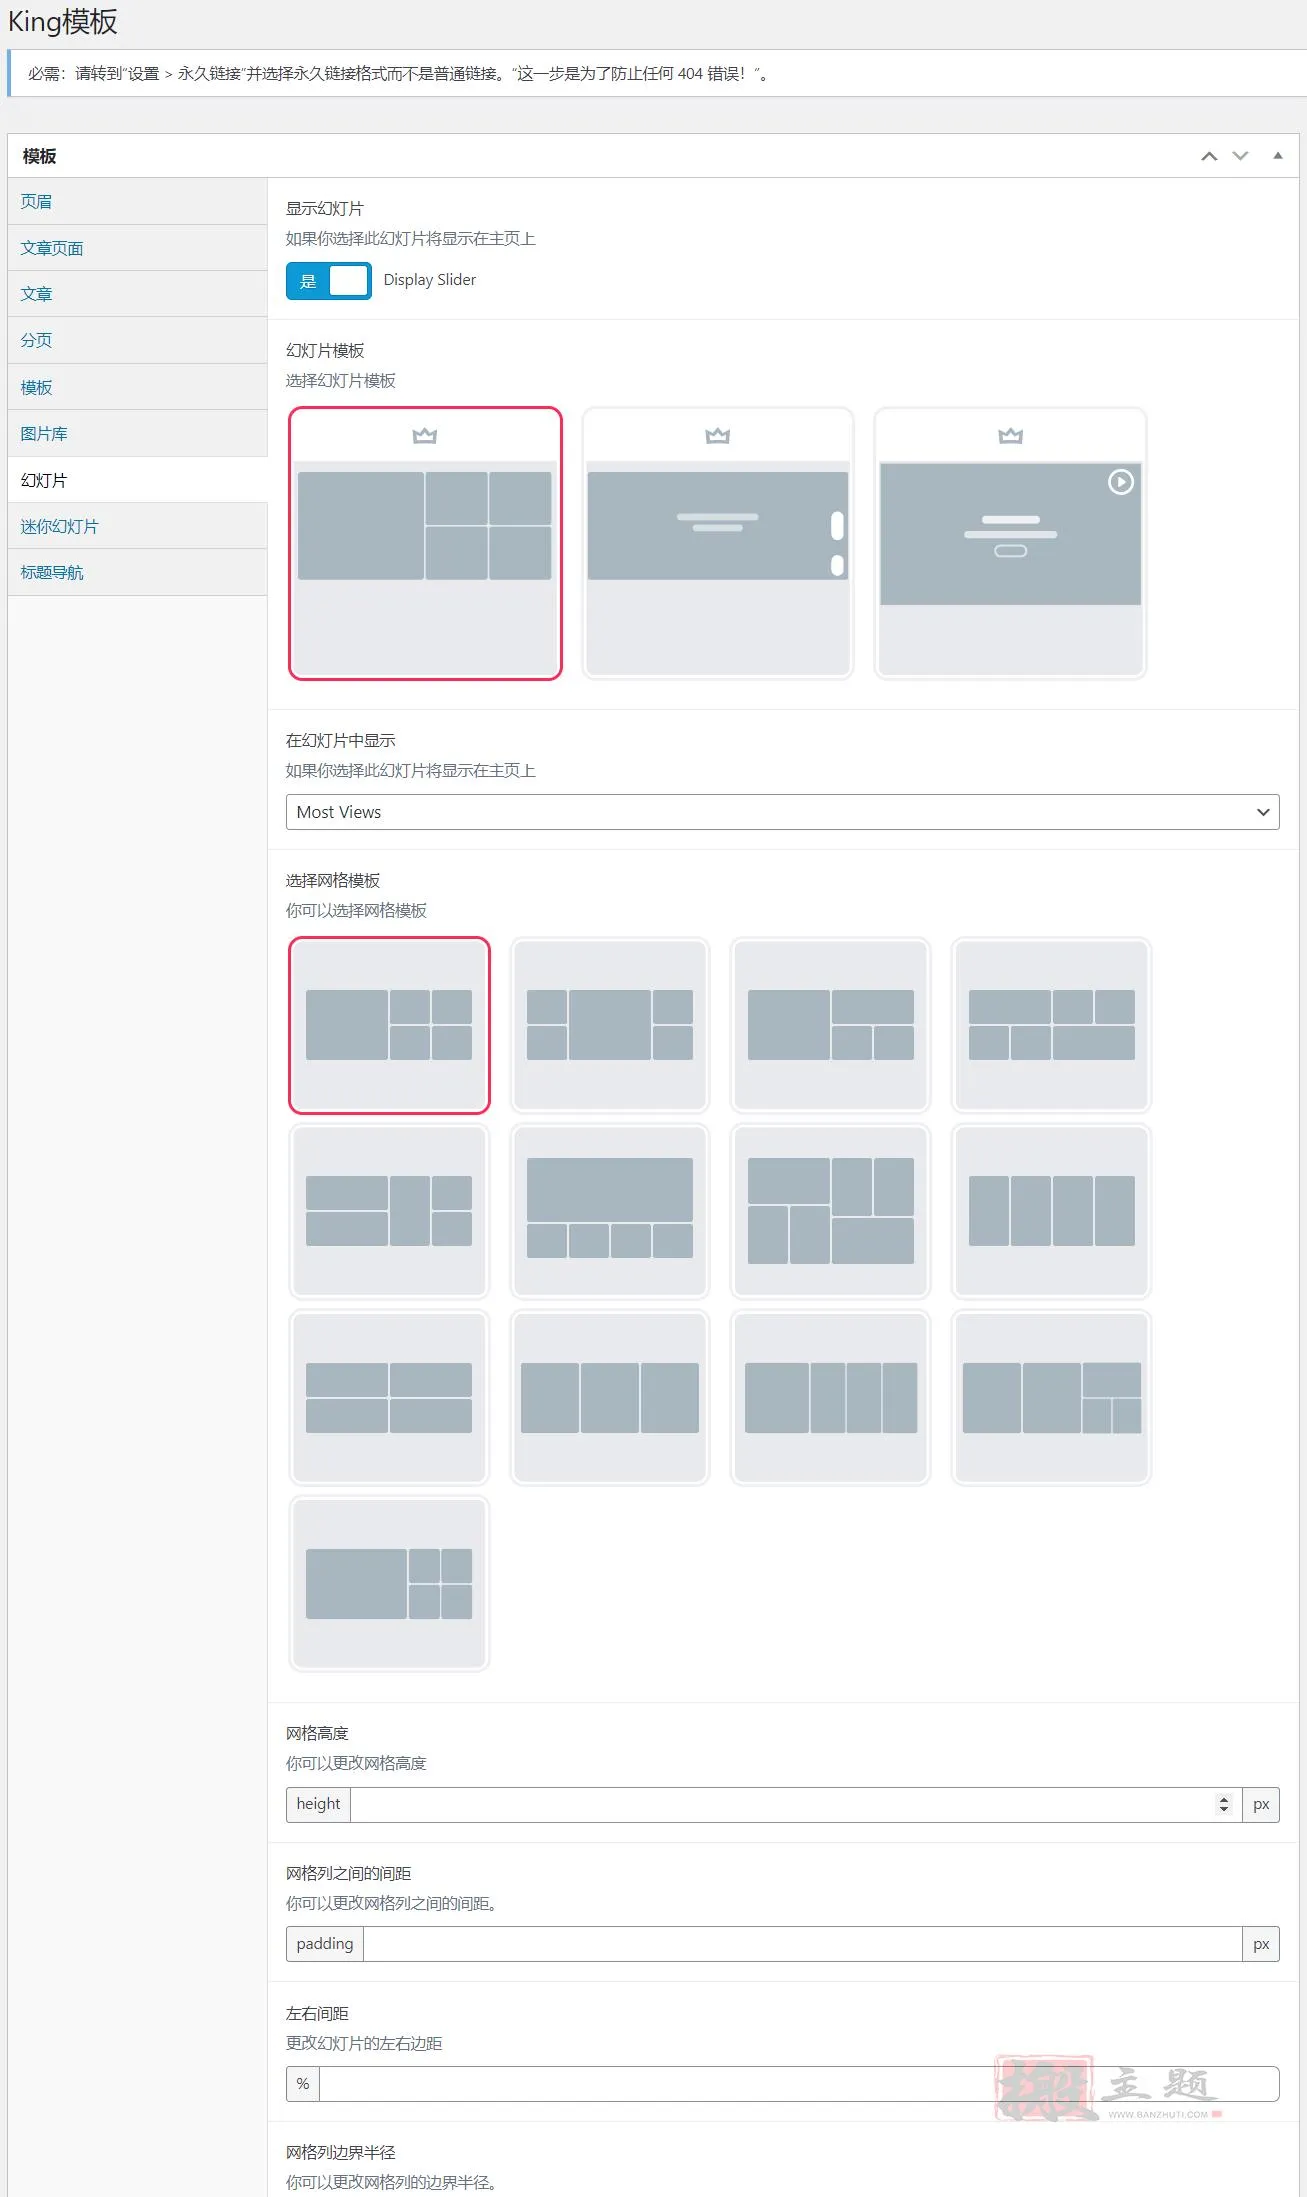Select the first highlighted grid template
Image resolution: width=1307 pixels, height=2197 pixels.
[x=389, y=1025]
